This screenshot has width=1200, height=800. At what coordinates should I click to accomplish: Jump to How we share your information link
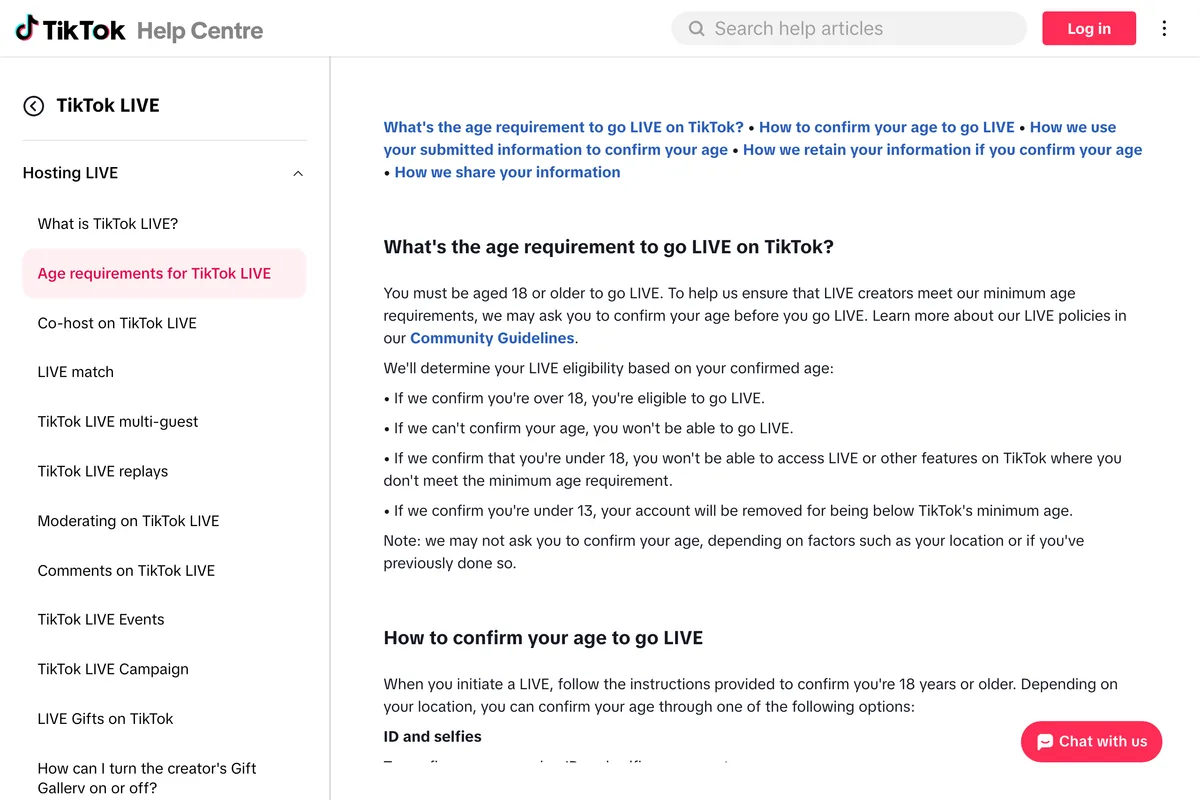point(507,172)
